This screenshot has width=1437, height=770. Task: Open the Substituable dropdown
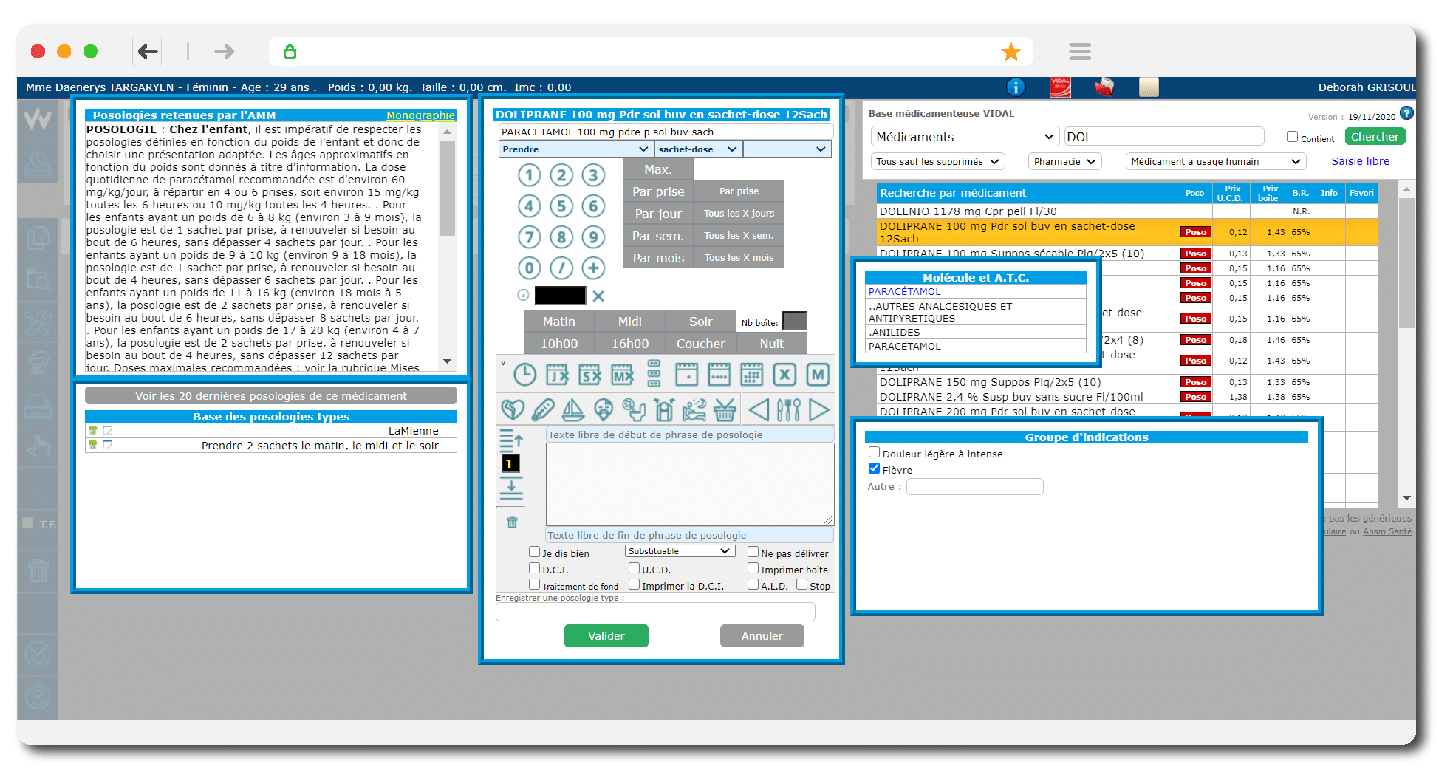pos(680,550)
